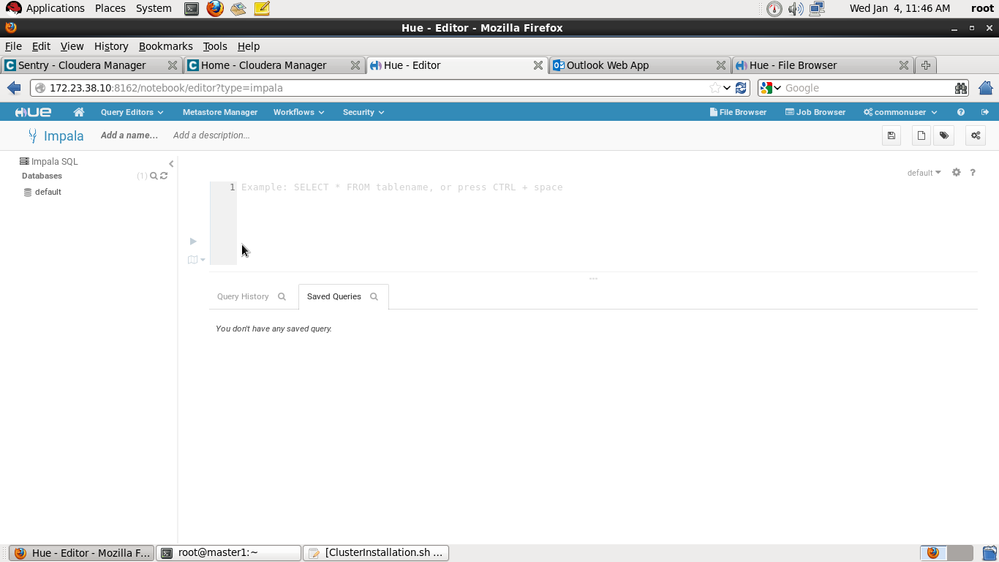
Task: Open the Job Browser link
Action: click(x=815, y=112)
